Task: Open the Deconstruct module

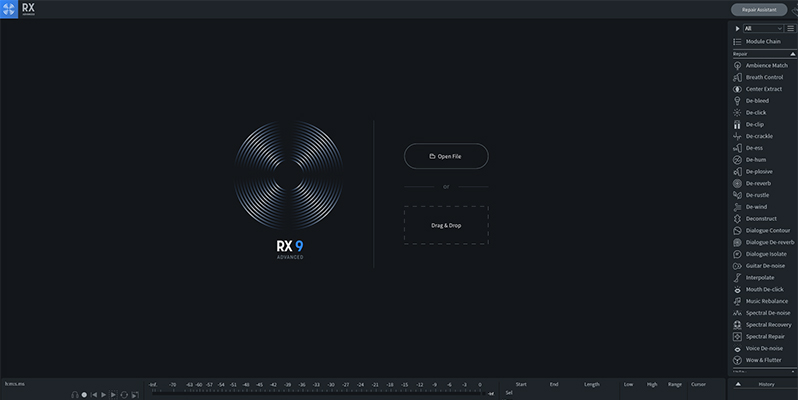Action: (x=755, y=219)
